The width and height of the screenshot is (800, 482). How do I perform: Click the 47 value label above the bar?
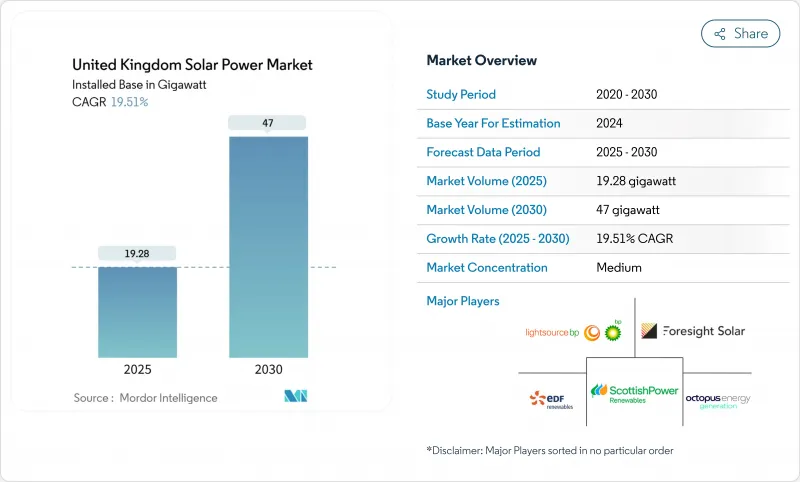tap(268, 123)
